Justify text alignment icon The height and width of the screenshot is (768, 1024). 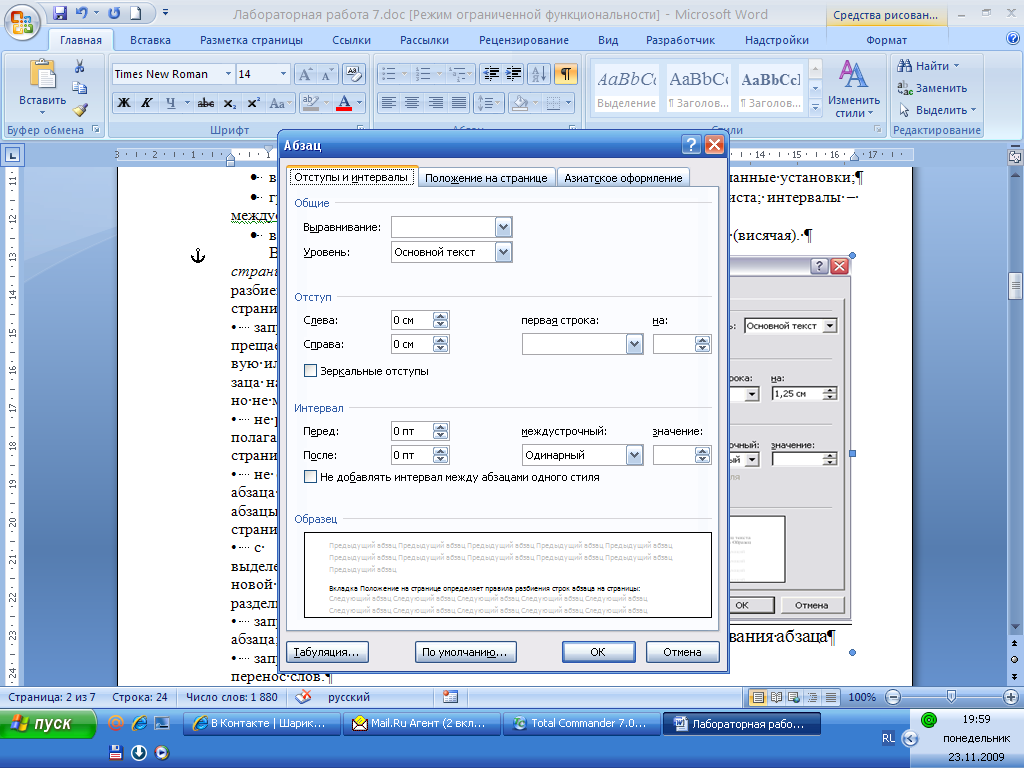point(459,103)
